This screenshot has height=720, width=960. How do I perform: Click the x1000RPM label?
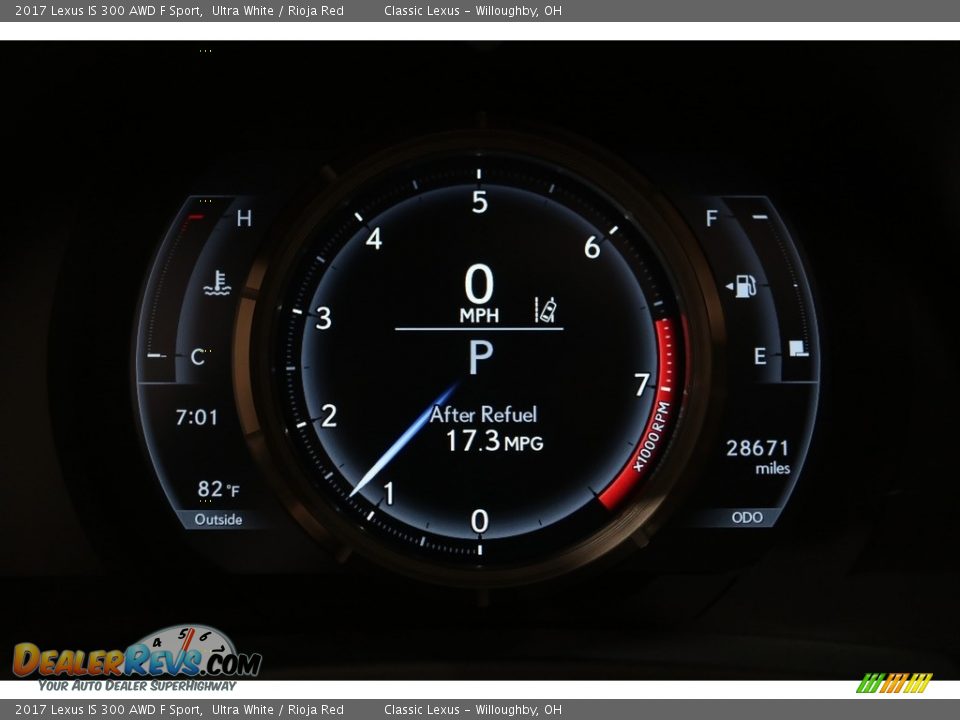[651, 436]
